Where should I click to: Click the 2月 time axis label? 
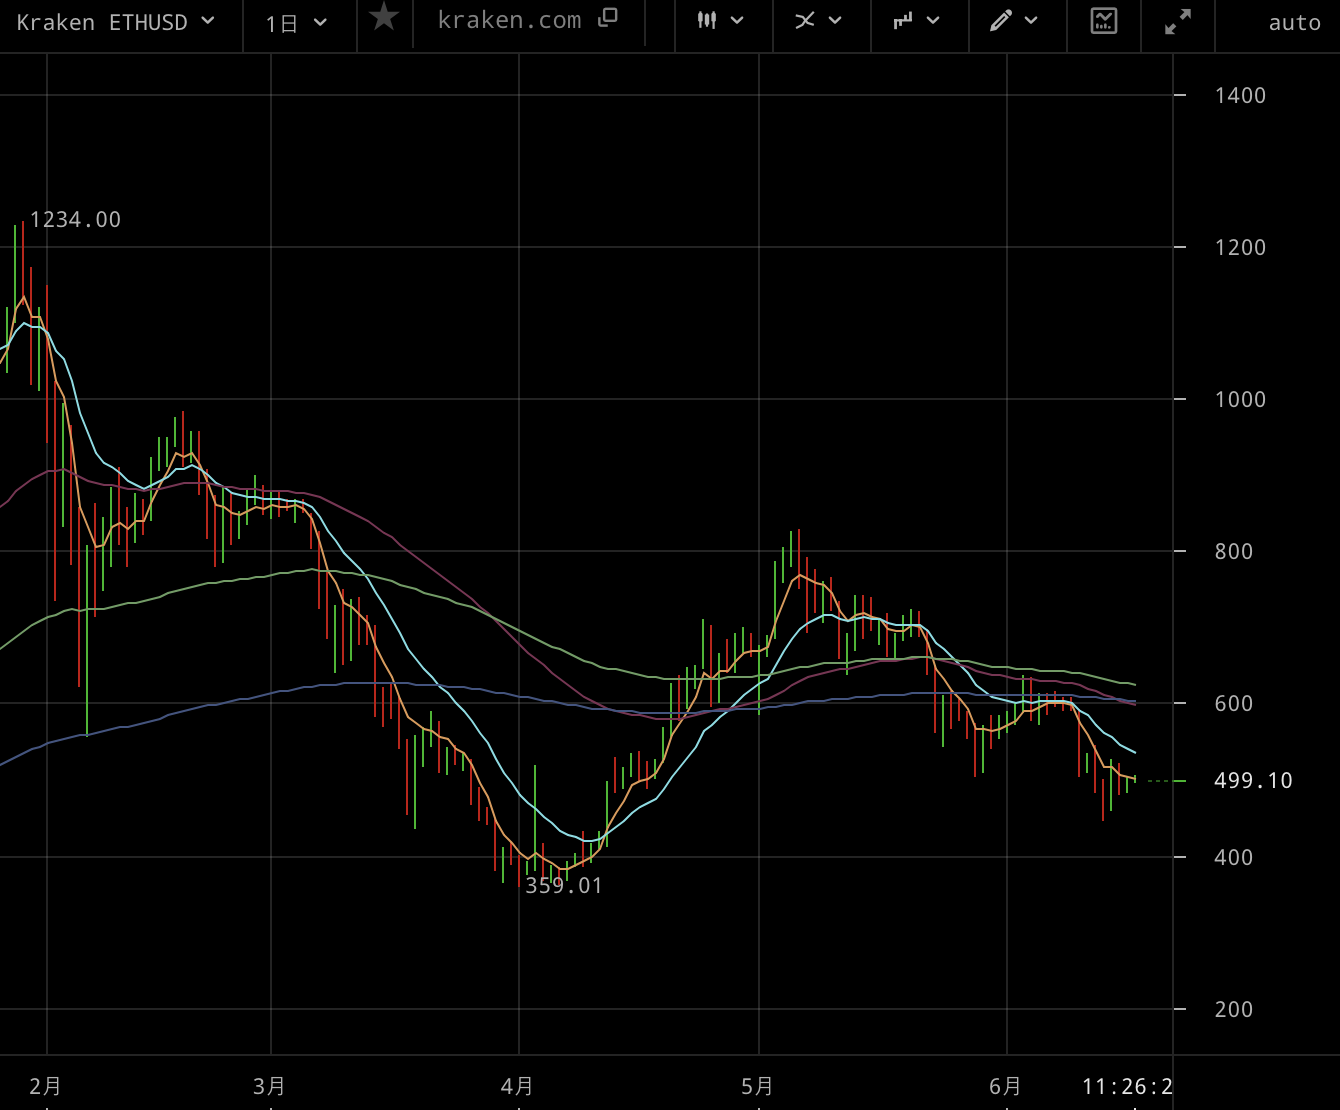(x=45, y=1086)
